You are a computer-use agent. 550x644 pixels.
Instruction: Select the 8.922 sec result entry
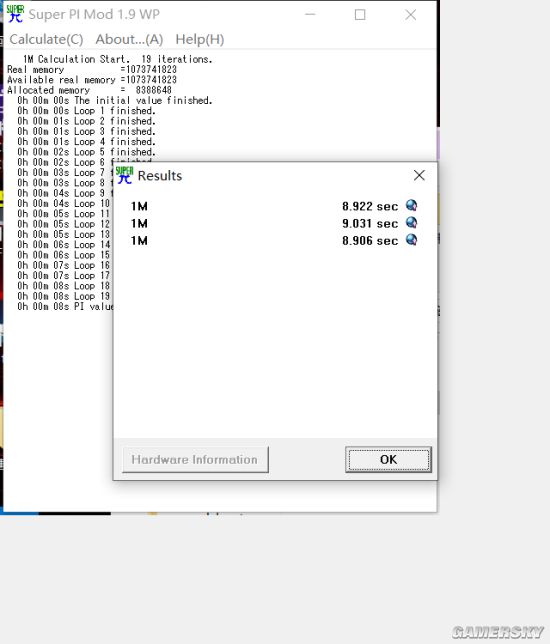[x=370, y=206]
